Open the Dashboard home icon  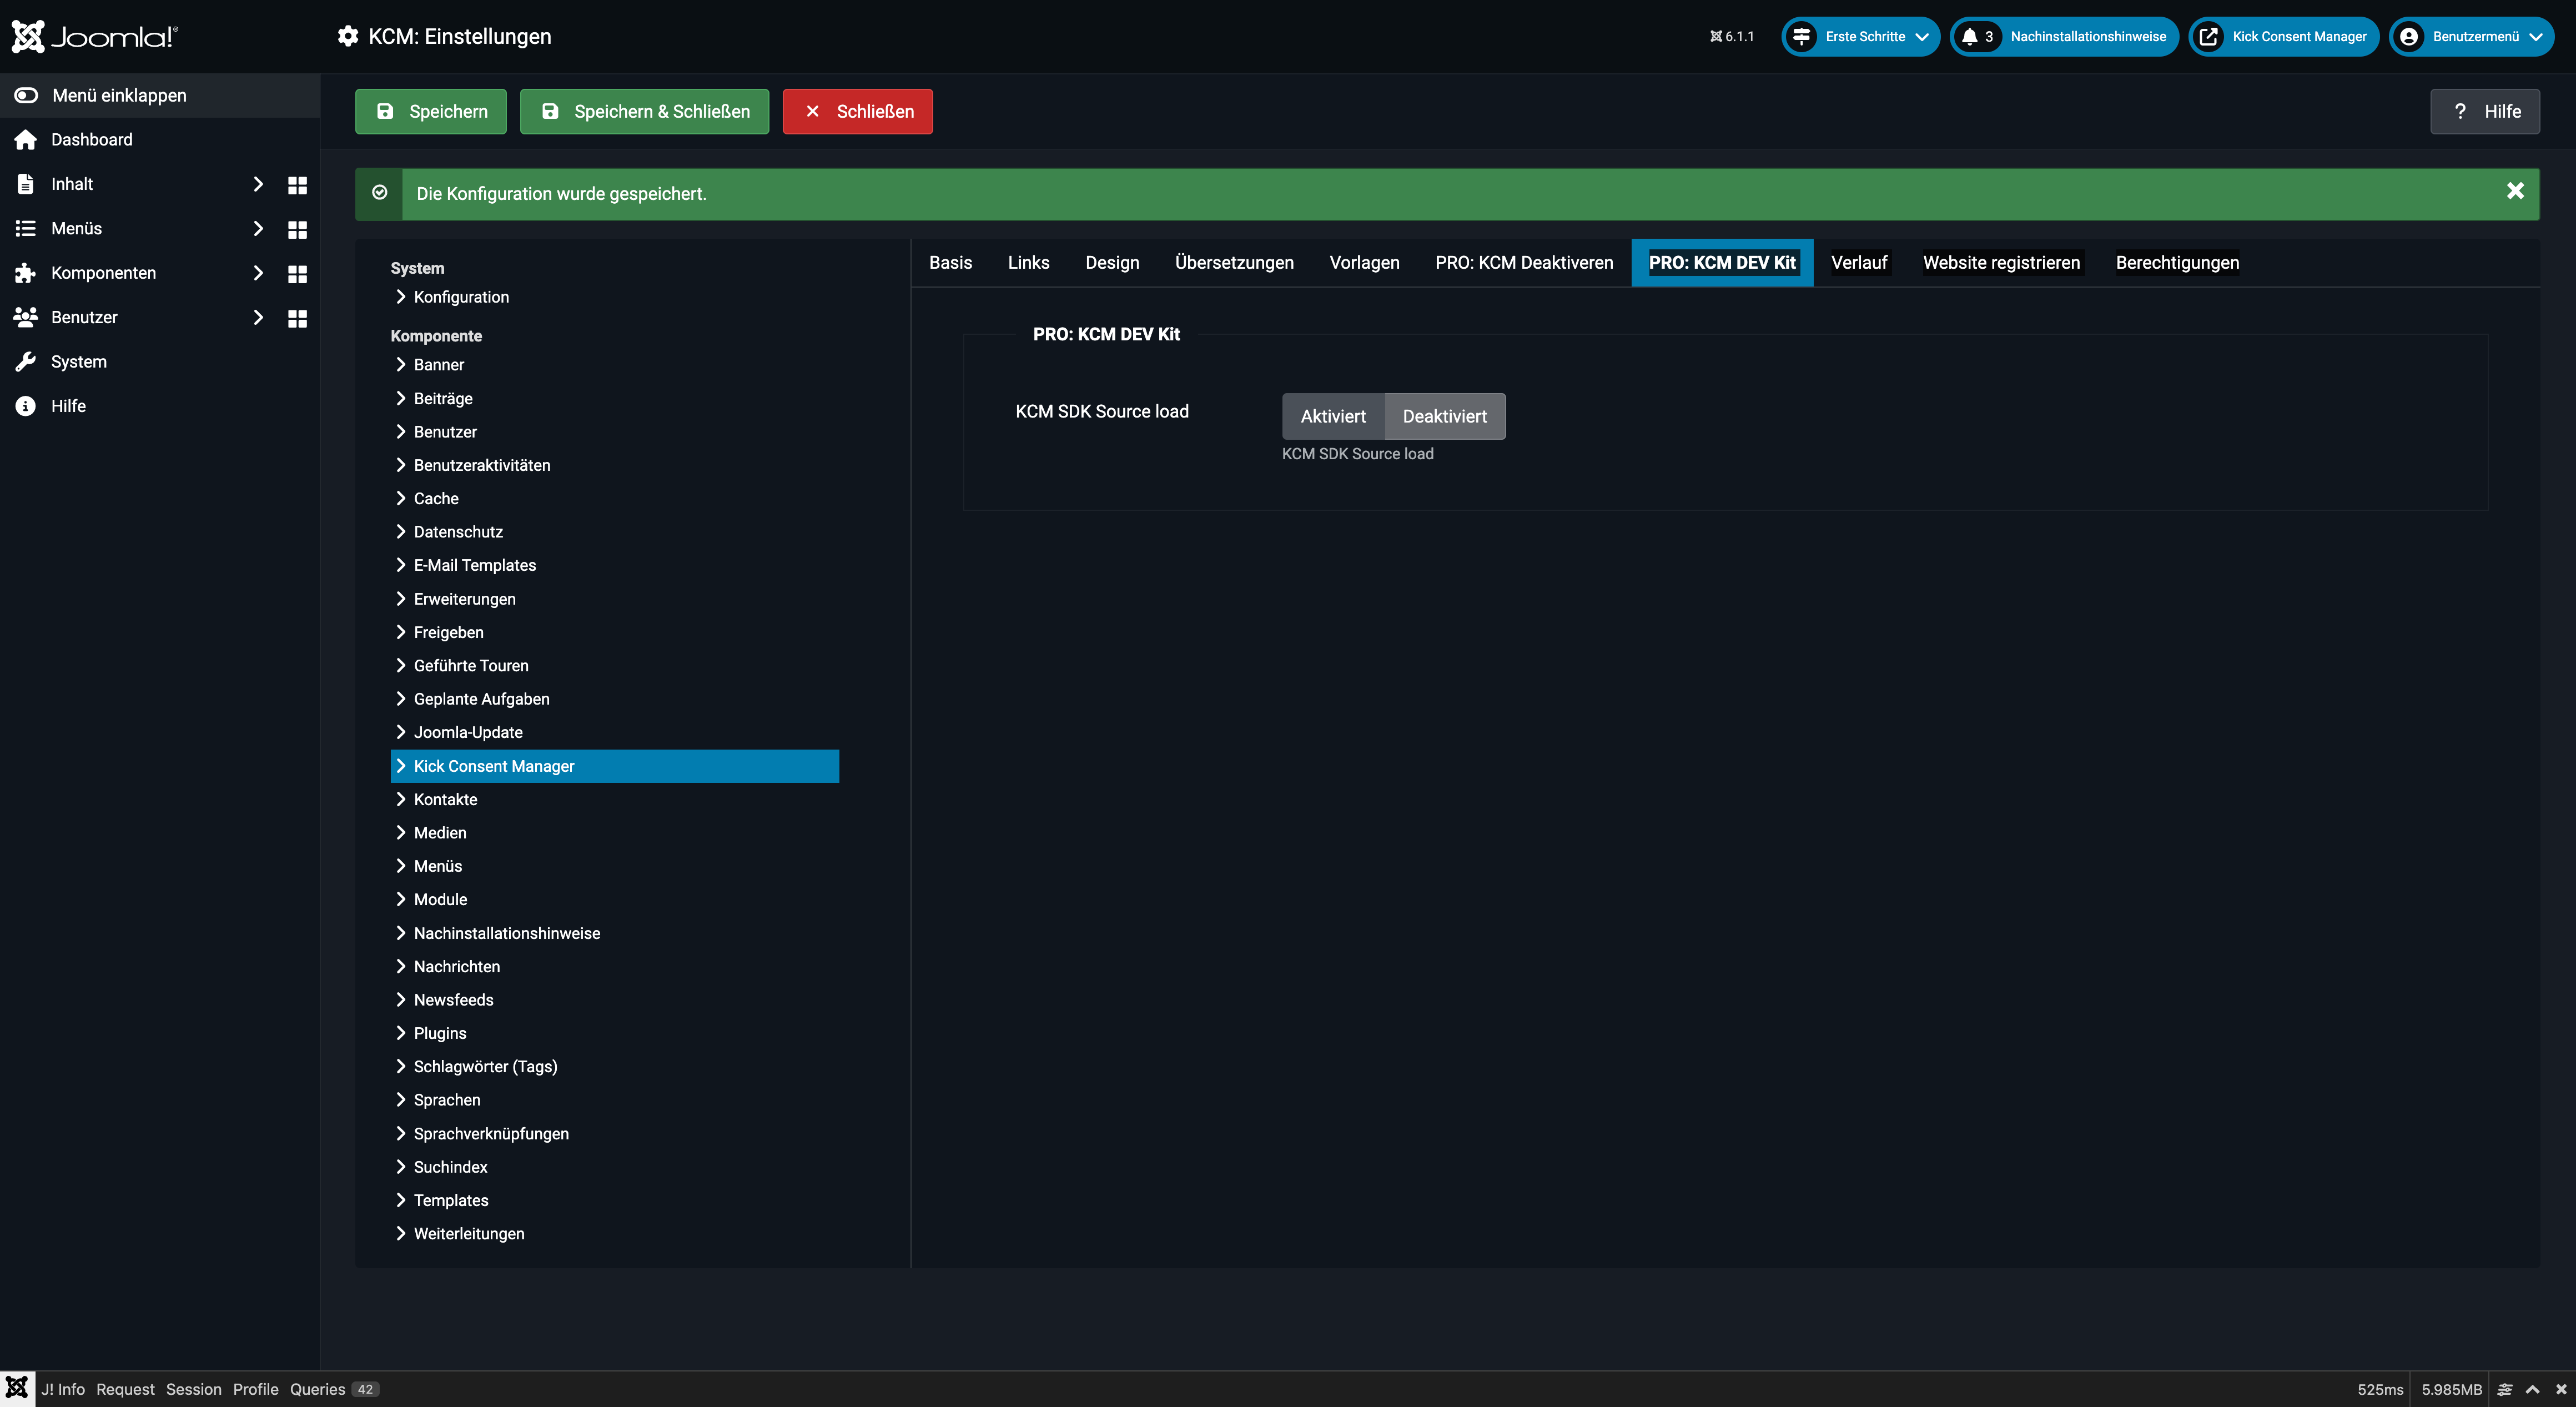coord(26,140)
